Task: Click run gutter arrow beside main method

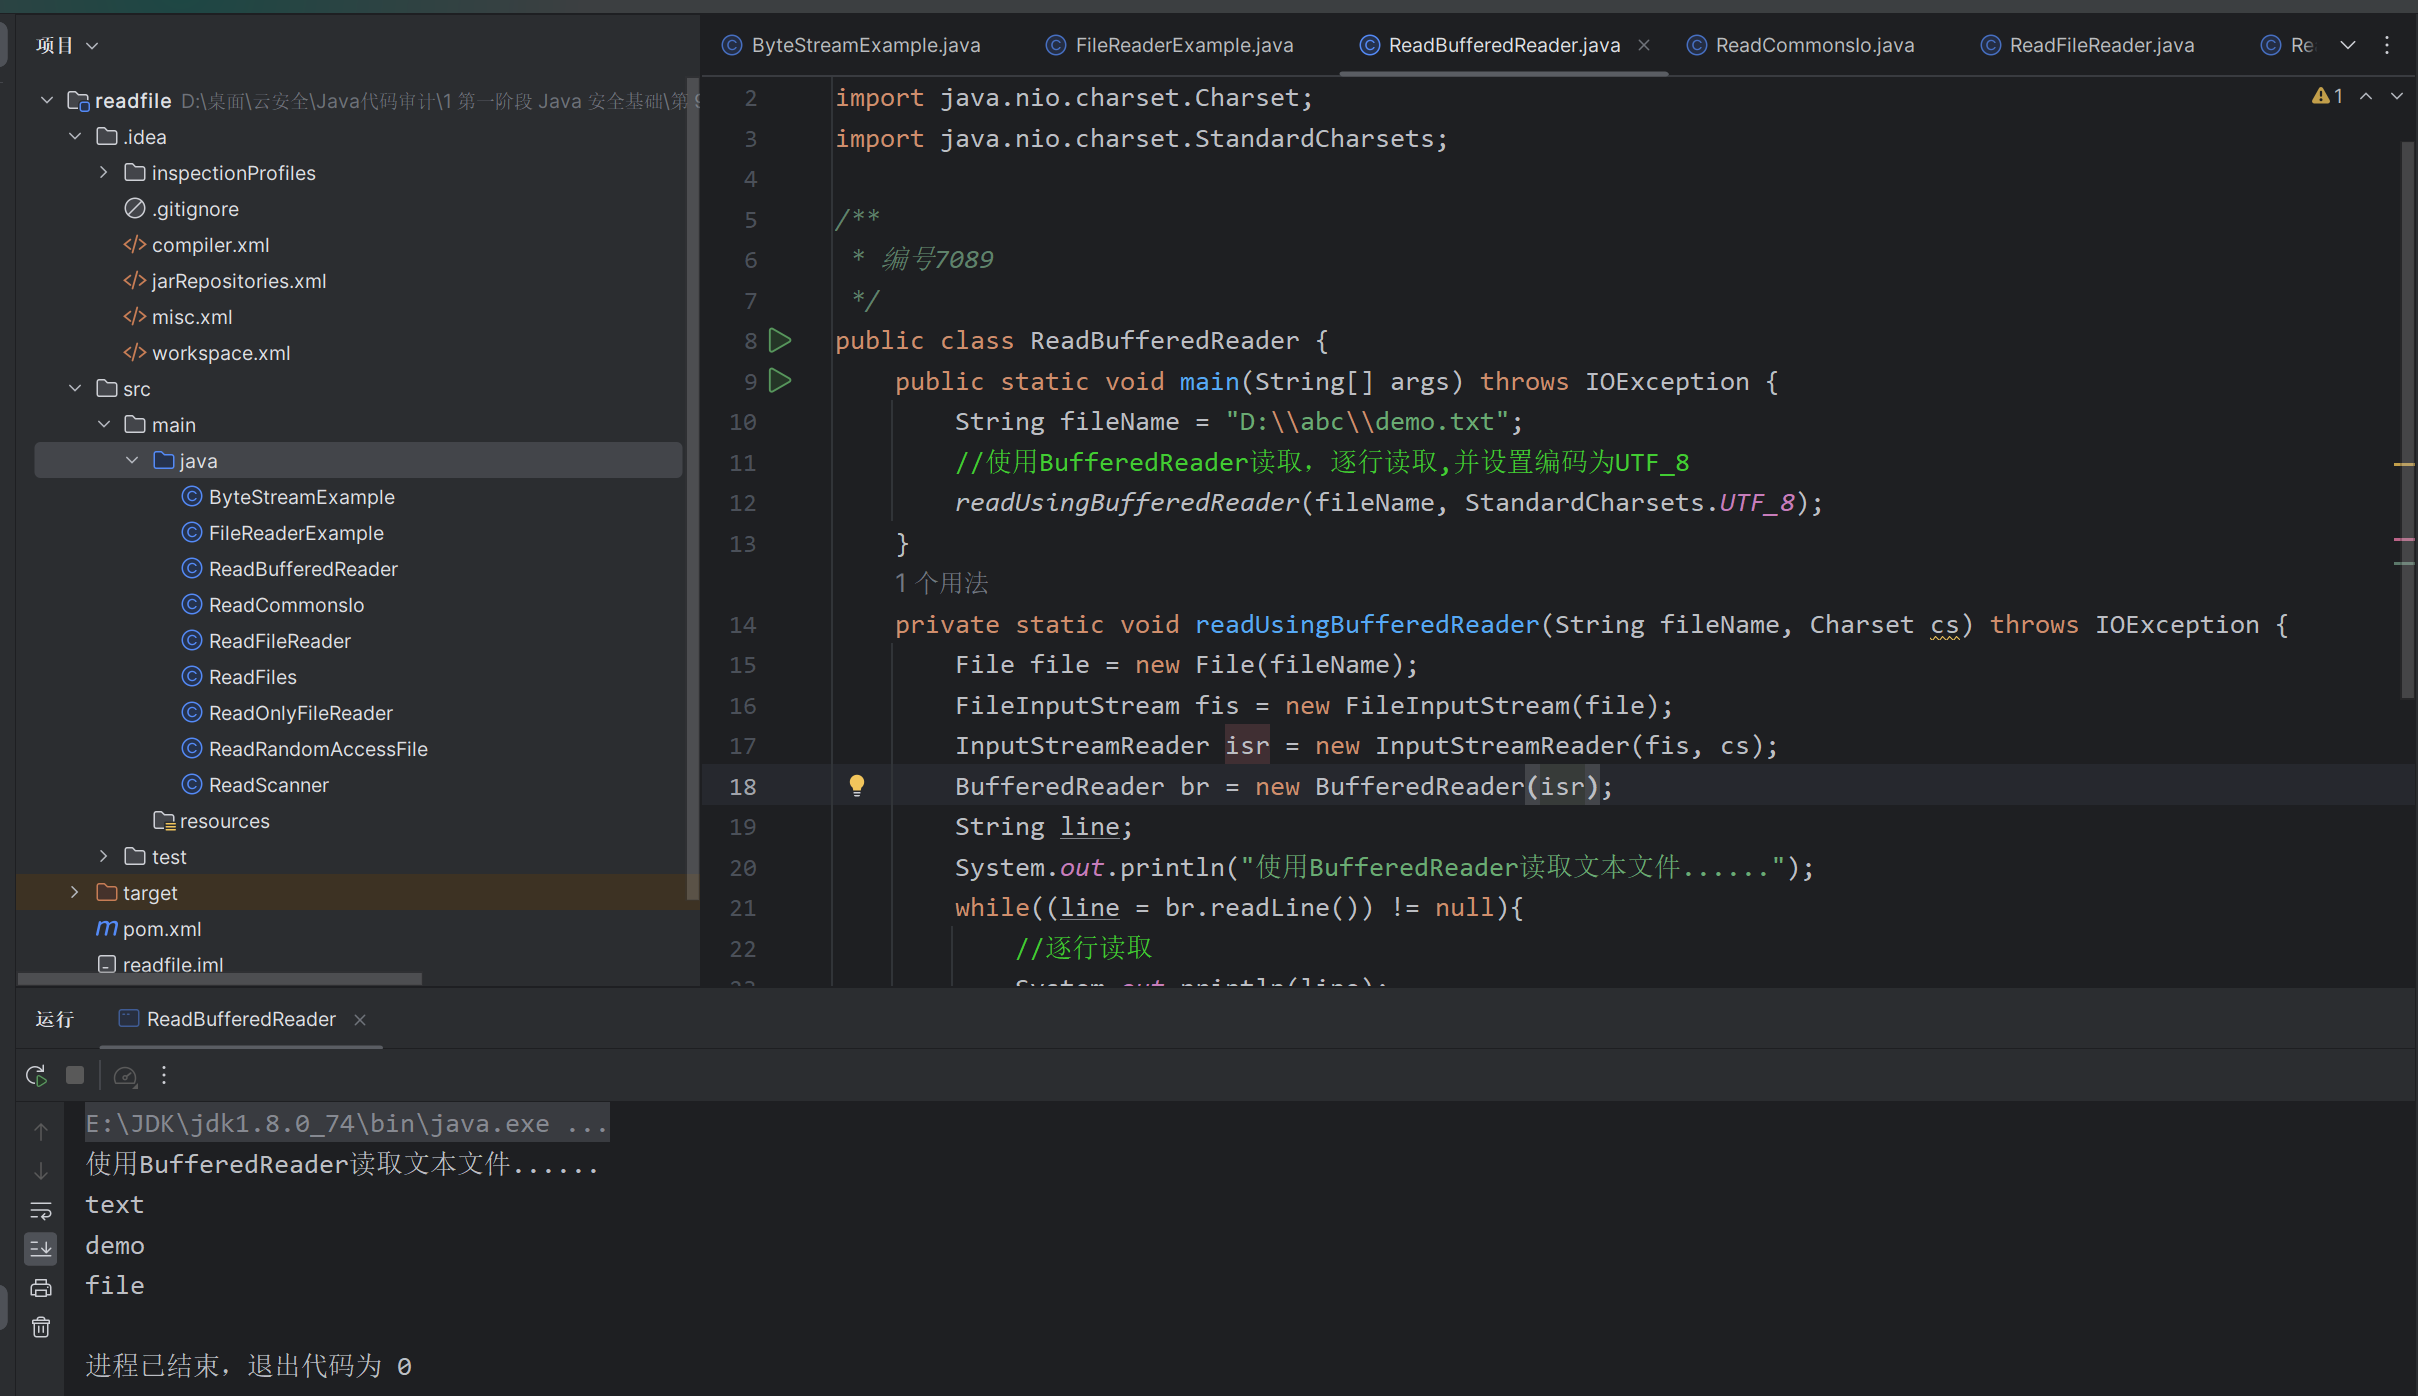Action: [x=780, y=381]
